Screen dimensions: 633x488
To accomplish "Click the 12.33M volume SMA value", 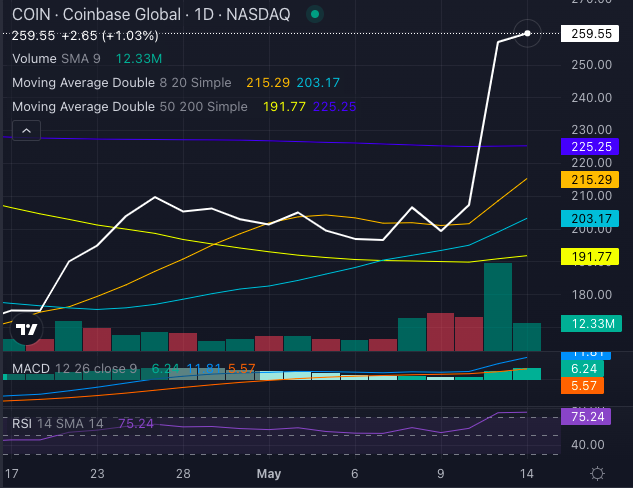I will click(139, 59).
